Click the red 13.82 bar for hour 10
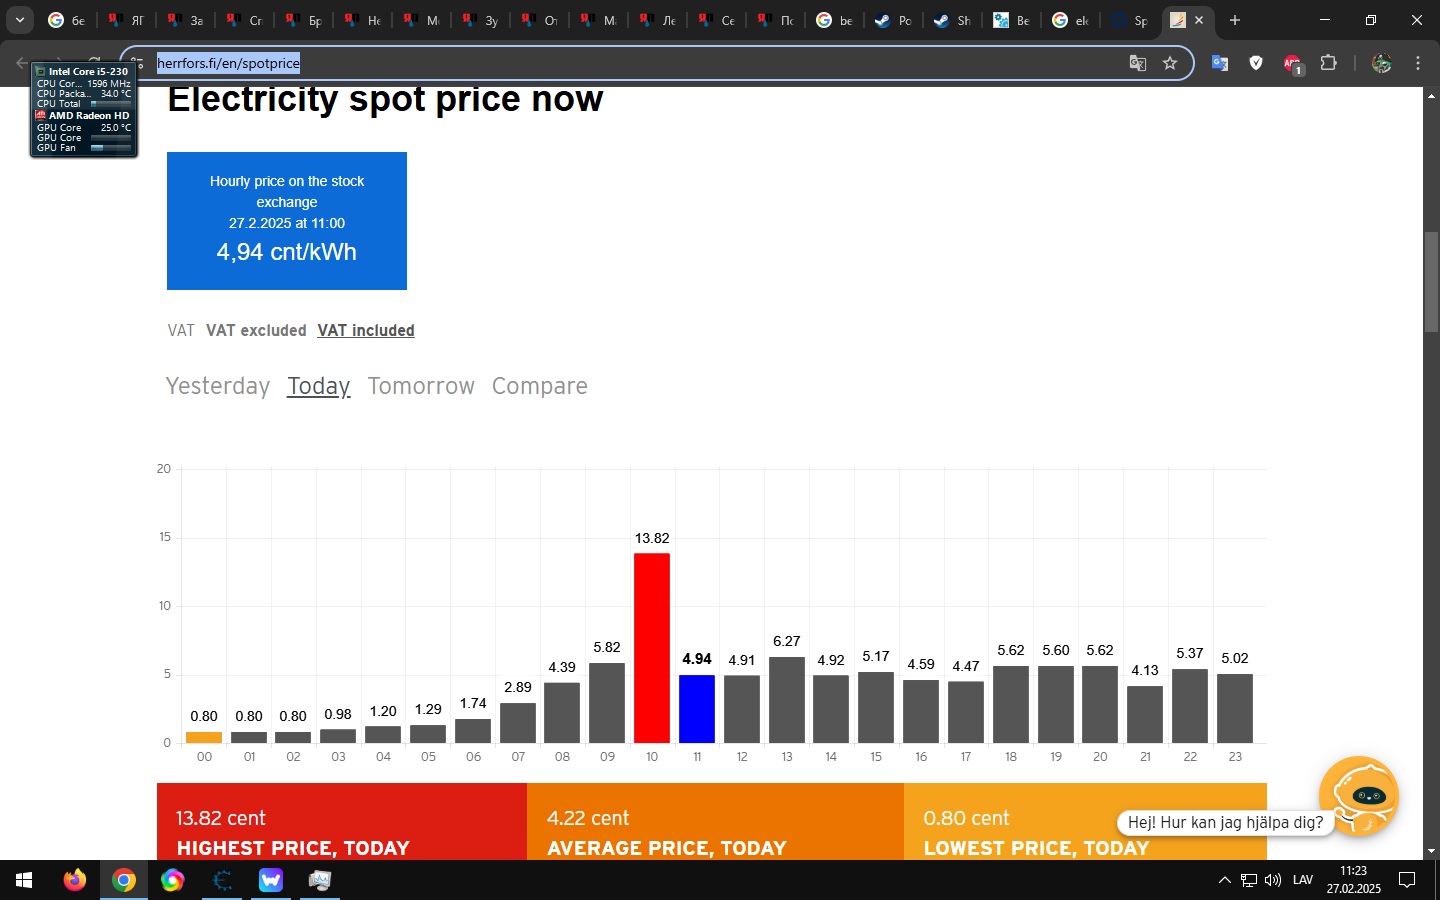Screen dimensions: 1440x900 652,648
